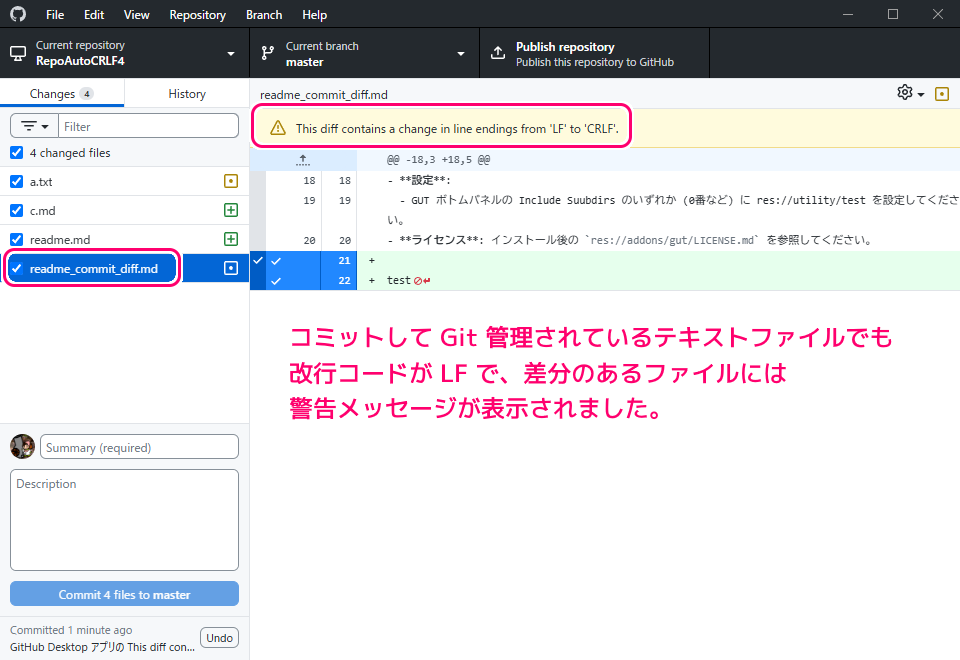Image resolution: width=960 pixels, height=660 pixels.
Task: Click the GitHub logo icon in title bar
Action: tap(18, 15)
